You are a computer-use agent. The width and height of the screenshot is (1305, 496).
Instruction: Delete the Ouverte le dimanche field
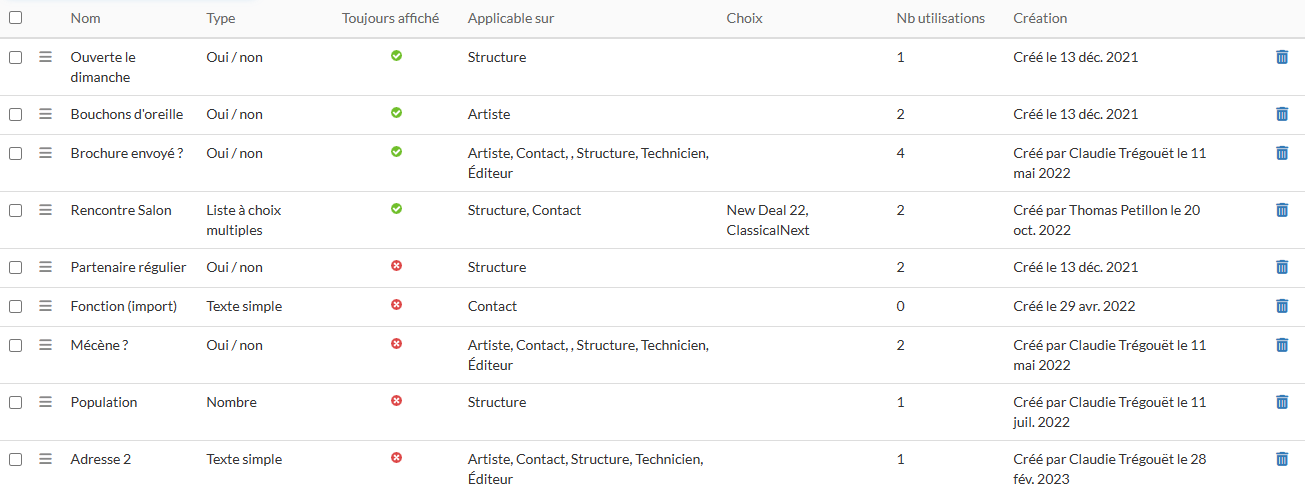[1282, 57]
